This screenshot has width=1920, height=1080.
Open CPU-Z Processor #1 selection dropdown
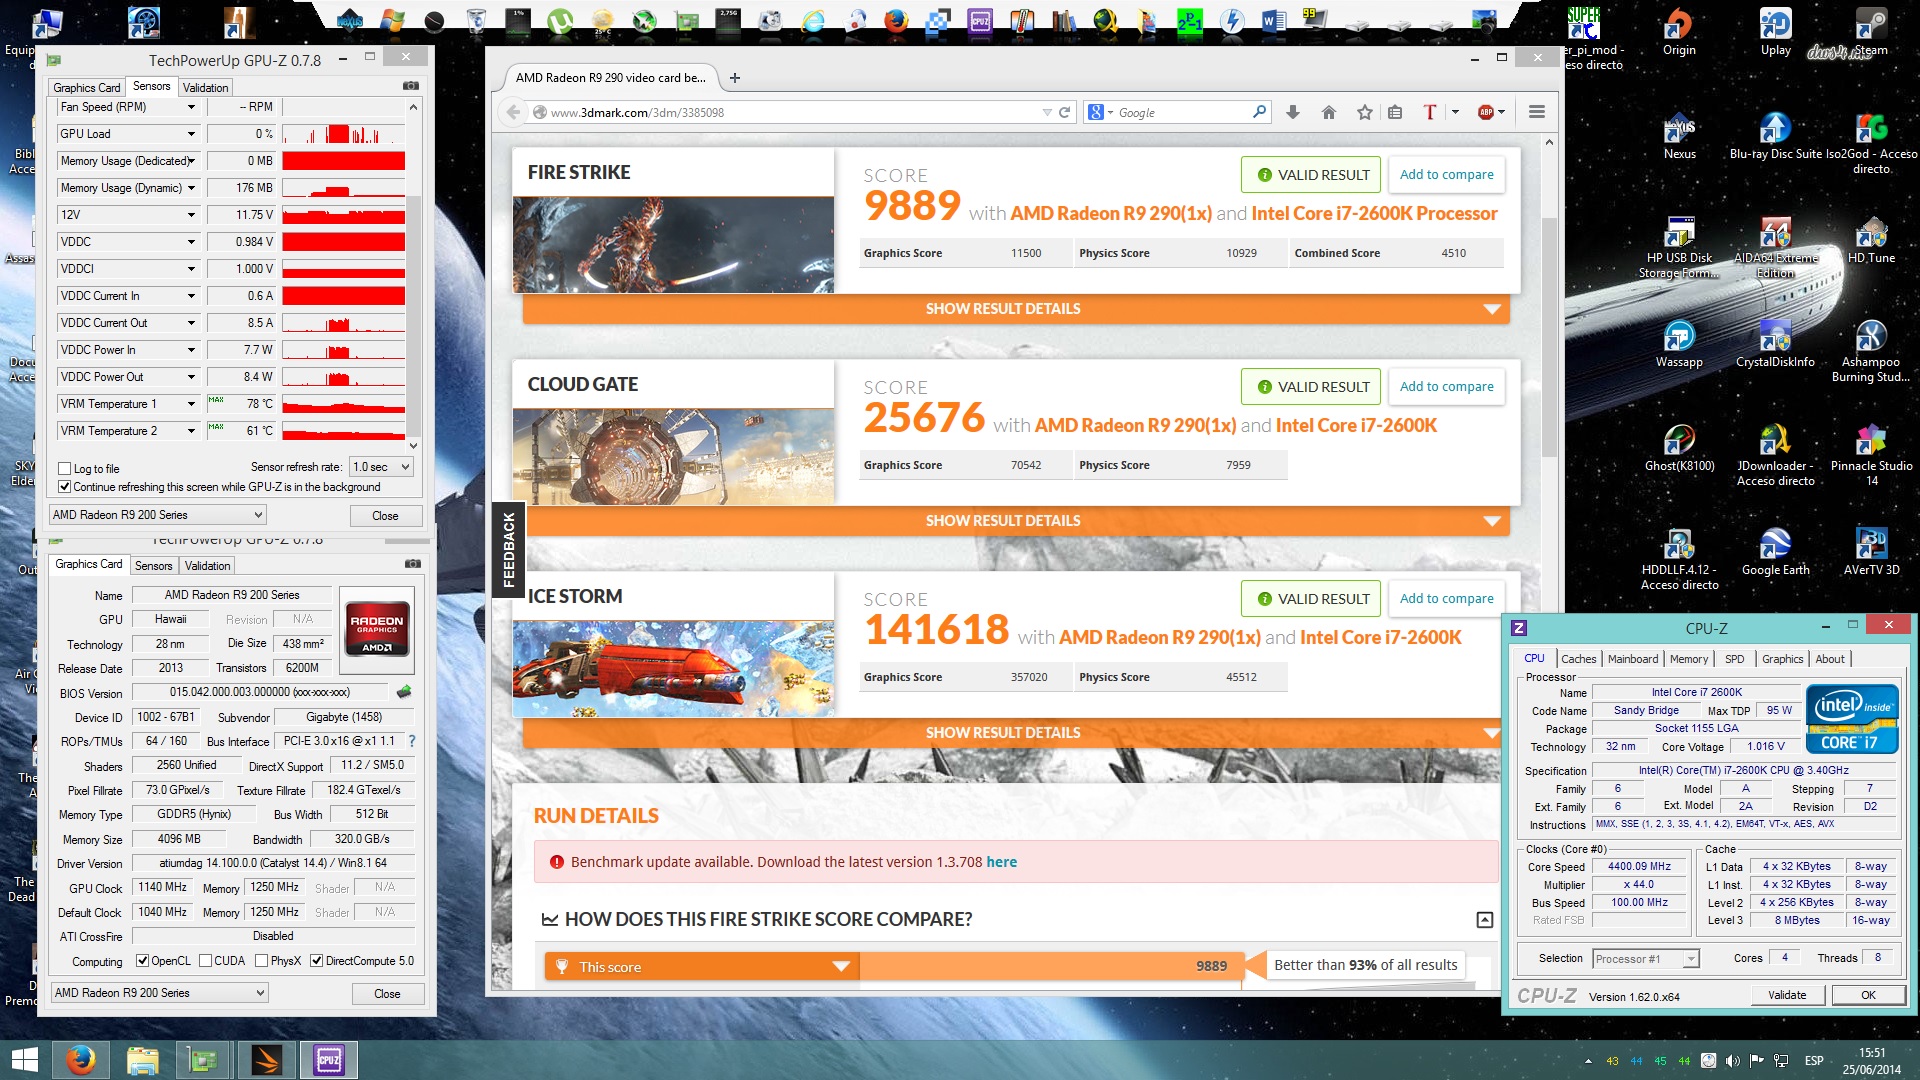(1645, 959)
